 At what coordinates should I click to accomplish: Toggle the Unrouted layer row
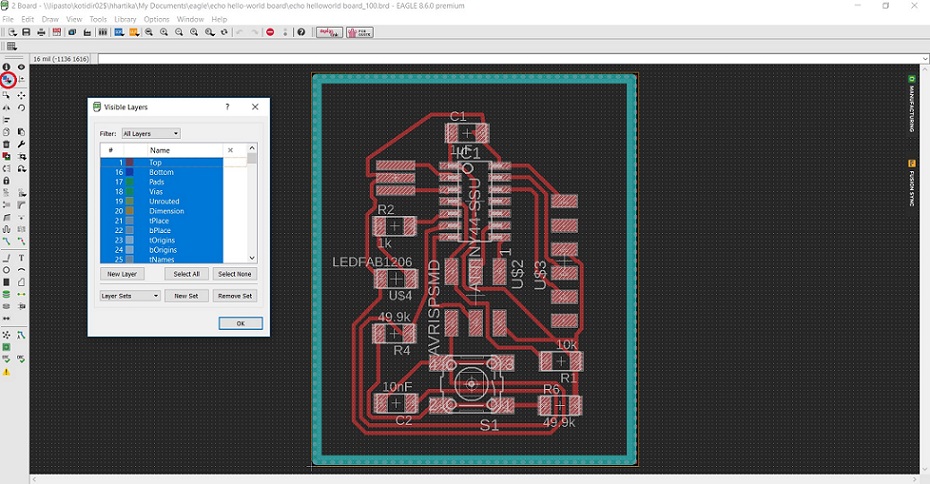[161, 201]
